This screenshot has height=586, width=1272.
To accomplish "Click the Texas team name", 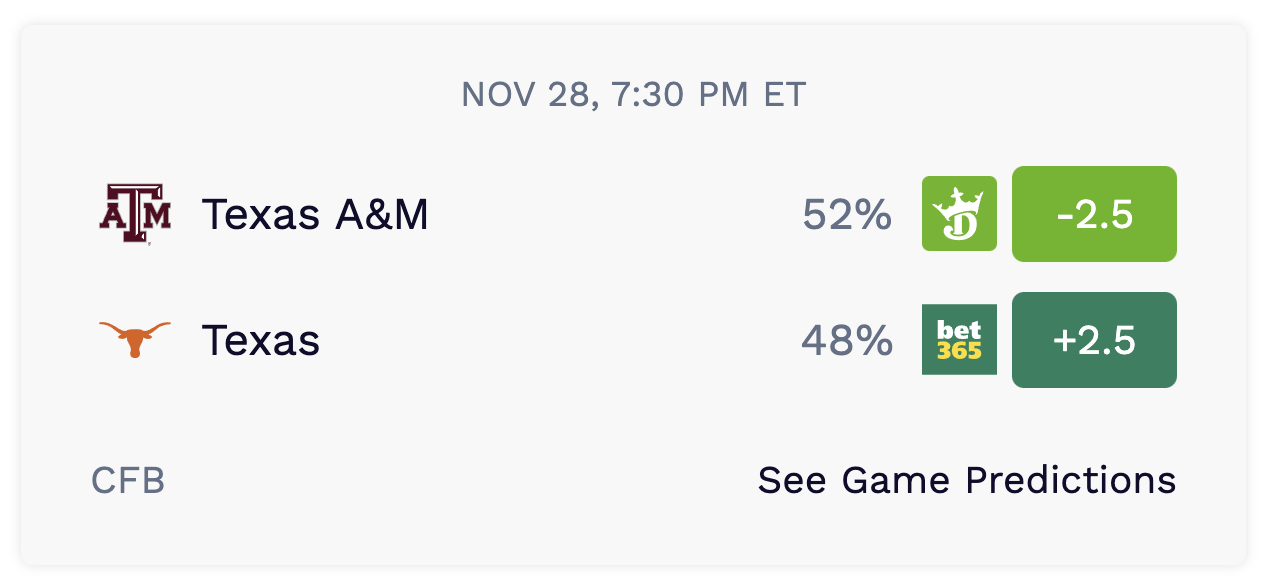I will point(261,340).
